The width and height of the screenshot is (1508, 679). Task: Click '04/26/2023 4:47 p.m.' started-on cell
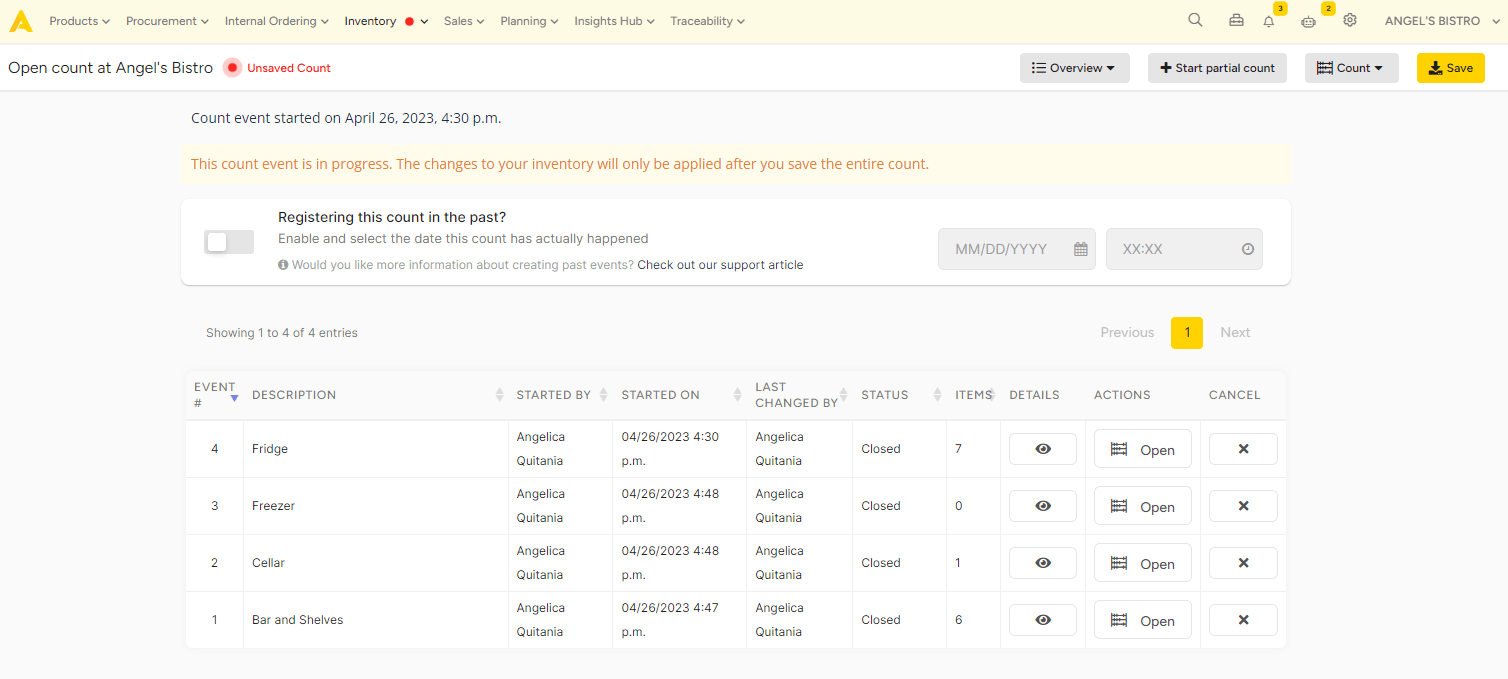[679, 620]
